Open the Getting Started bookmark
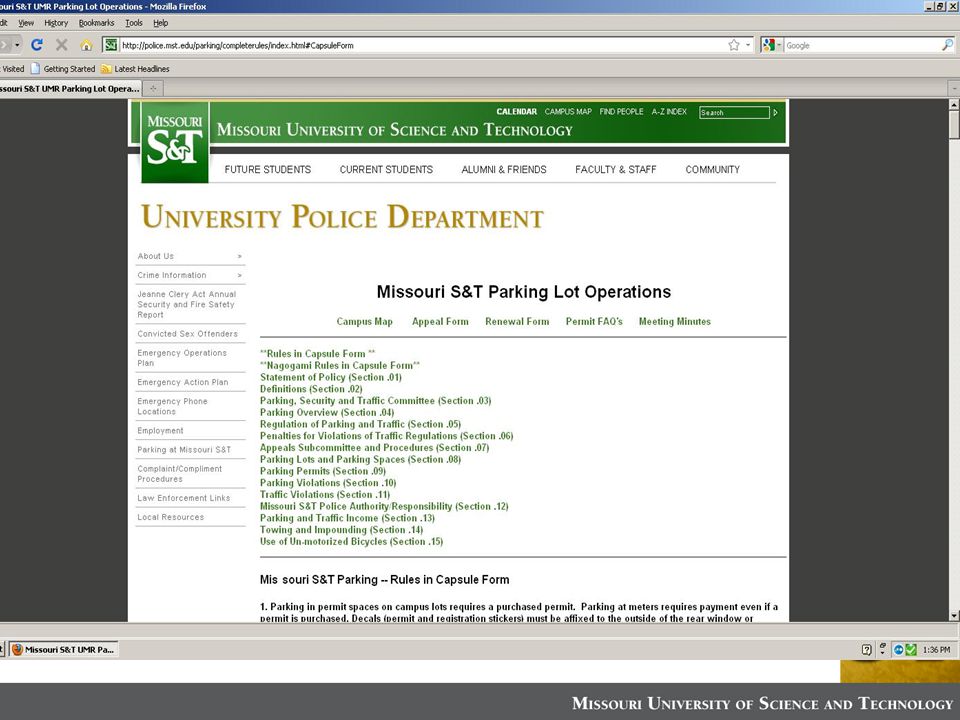This screenshot has height=720, width=960. 63,69
